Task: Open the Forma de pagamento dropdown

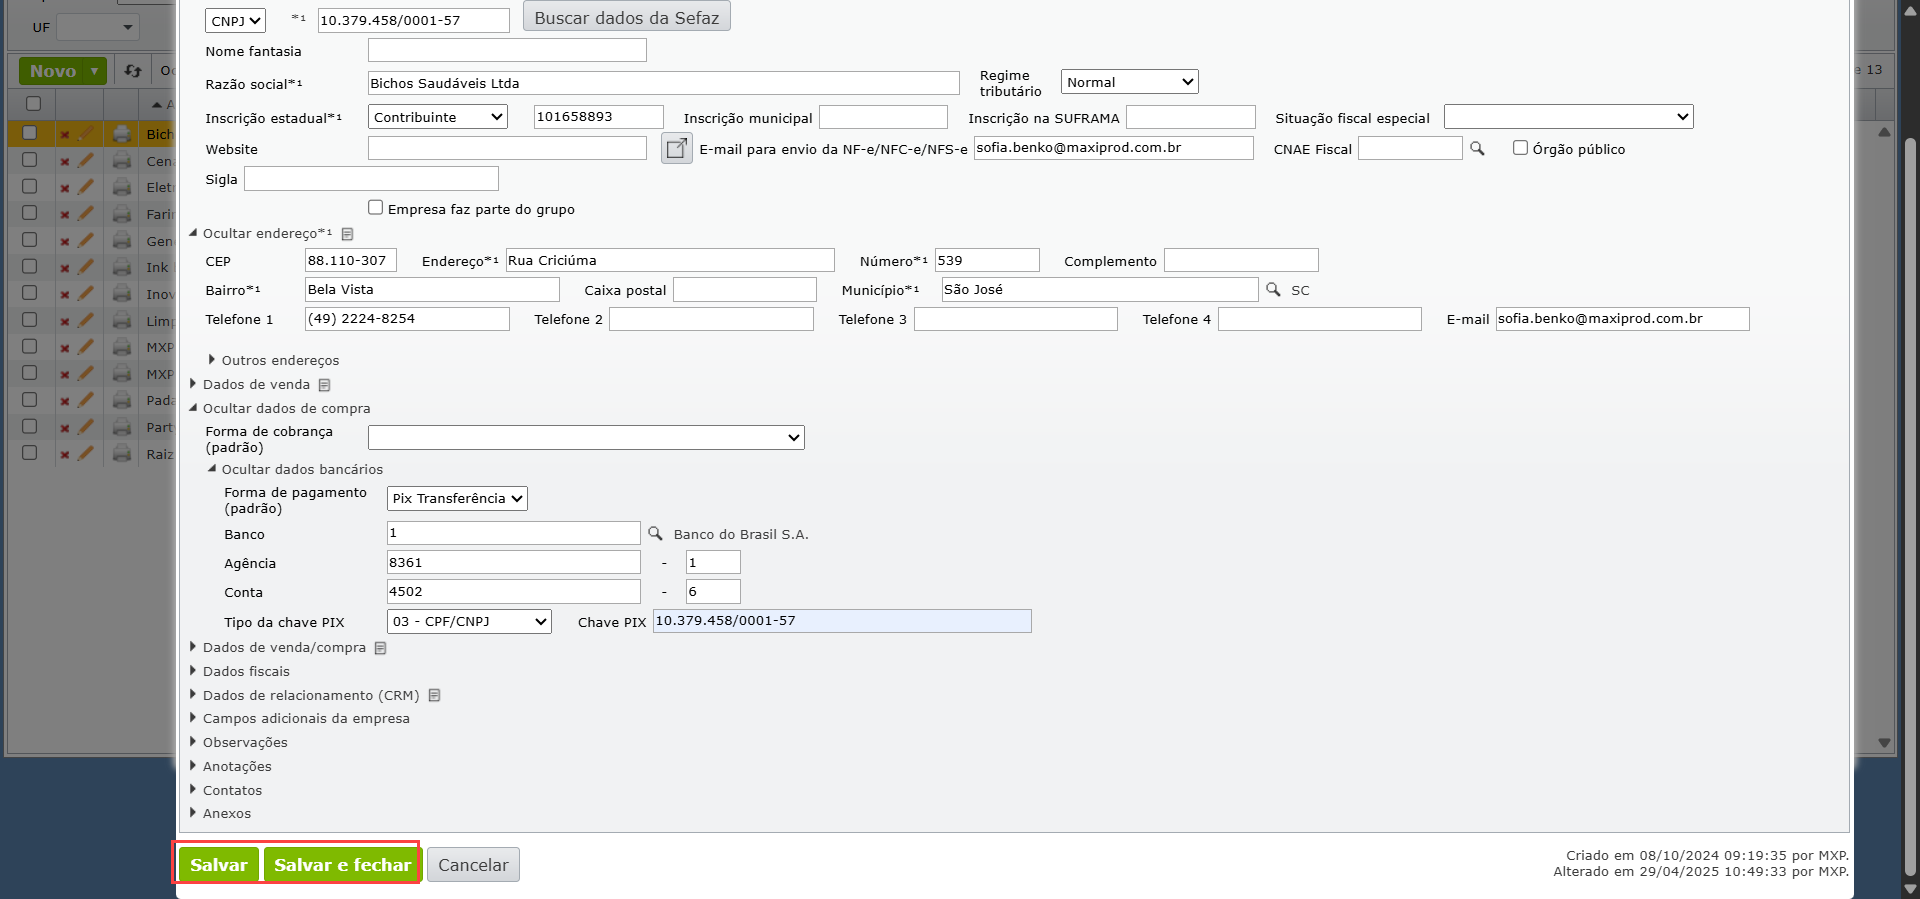Action: click(457, 499)
